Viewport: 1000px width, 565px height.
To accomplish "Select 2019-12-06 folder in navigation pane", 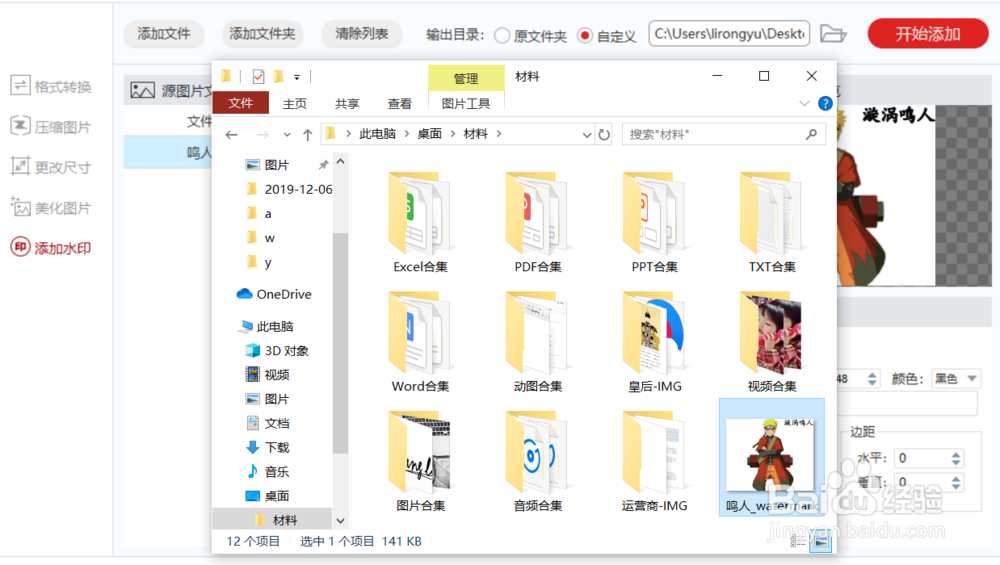I will 289,189.
